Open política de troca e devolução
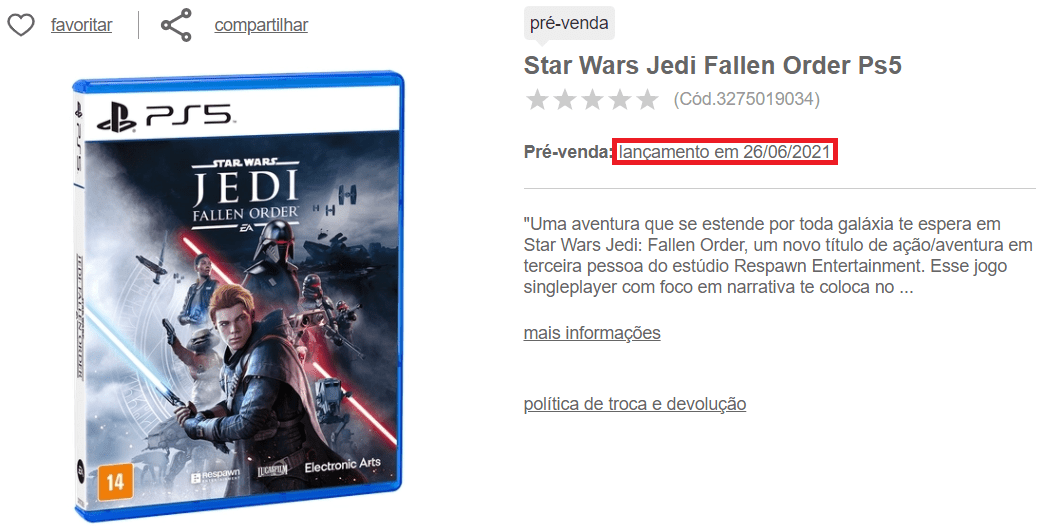This screenshot has height=531, width=1040. coord(635,404)
